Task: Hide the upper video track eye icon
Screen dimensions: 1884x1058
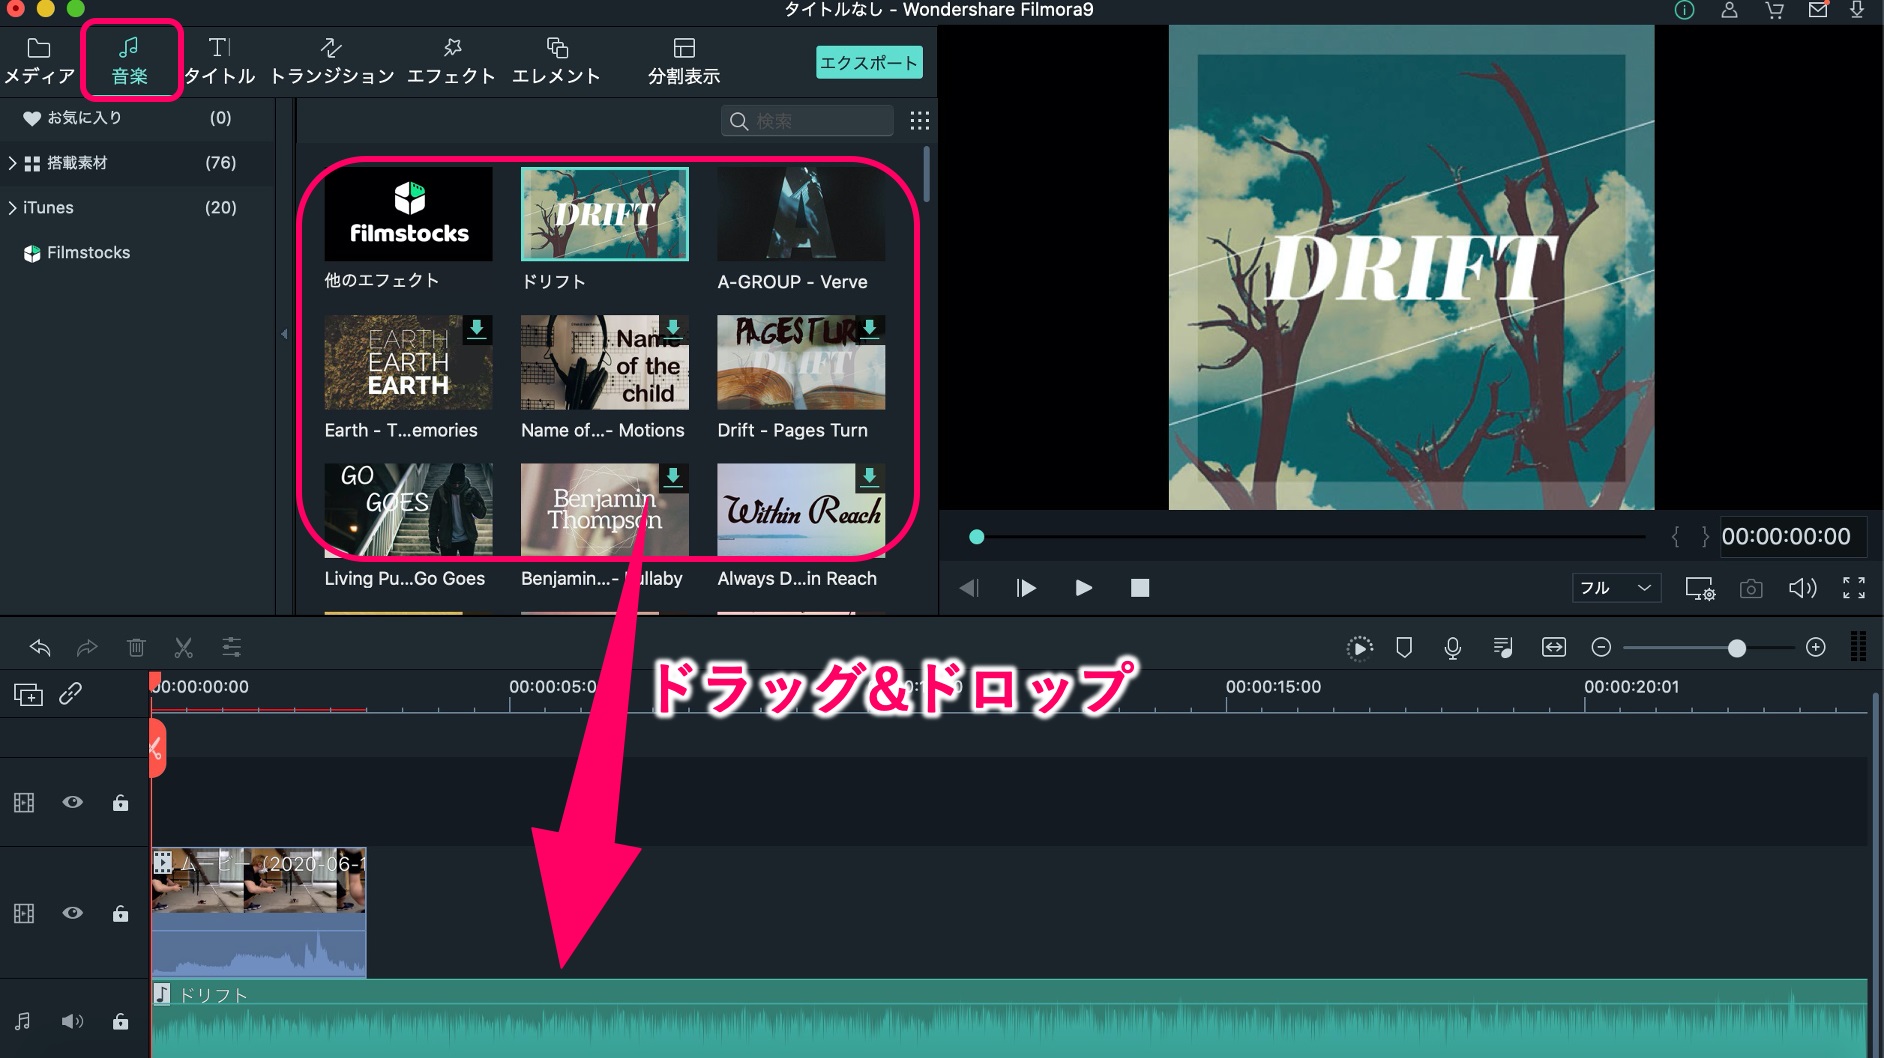Action: [x=73, y=802]
